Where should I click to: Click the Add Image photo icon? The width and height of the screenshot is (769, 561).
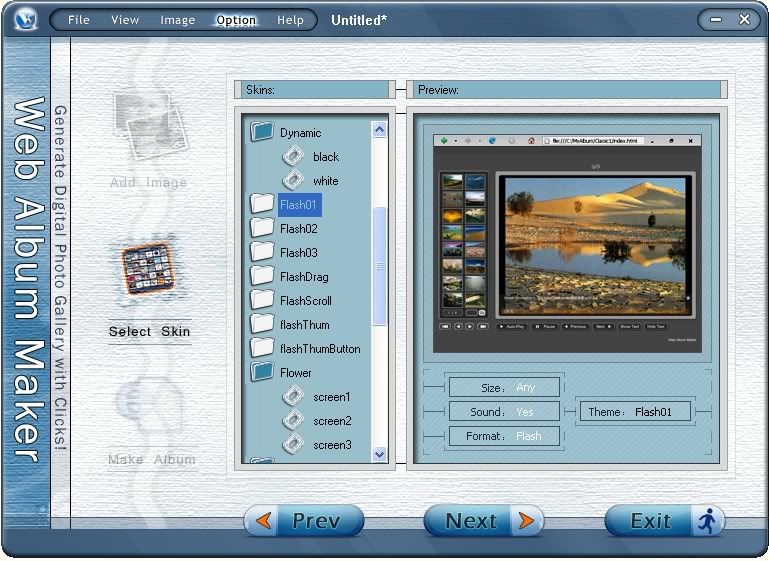click(150, 126)
